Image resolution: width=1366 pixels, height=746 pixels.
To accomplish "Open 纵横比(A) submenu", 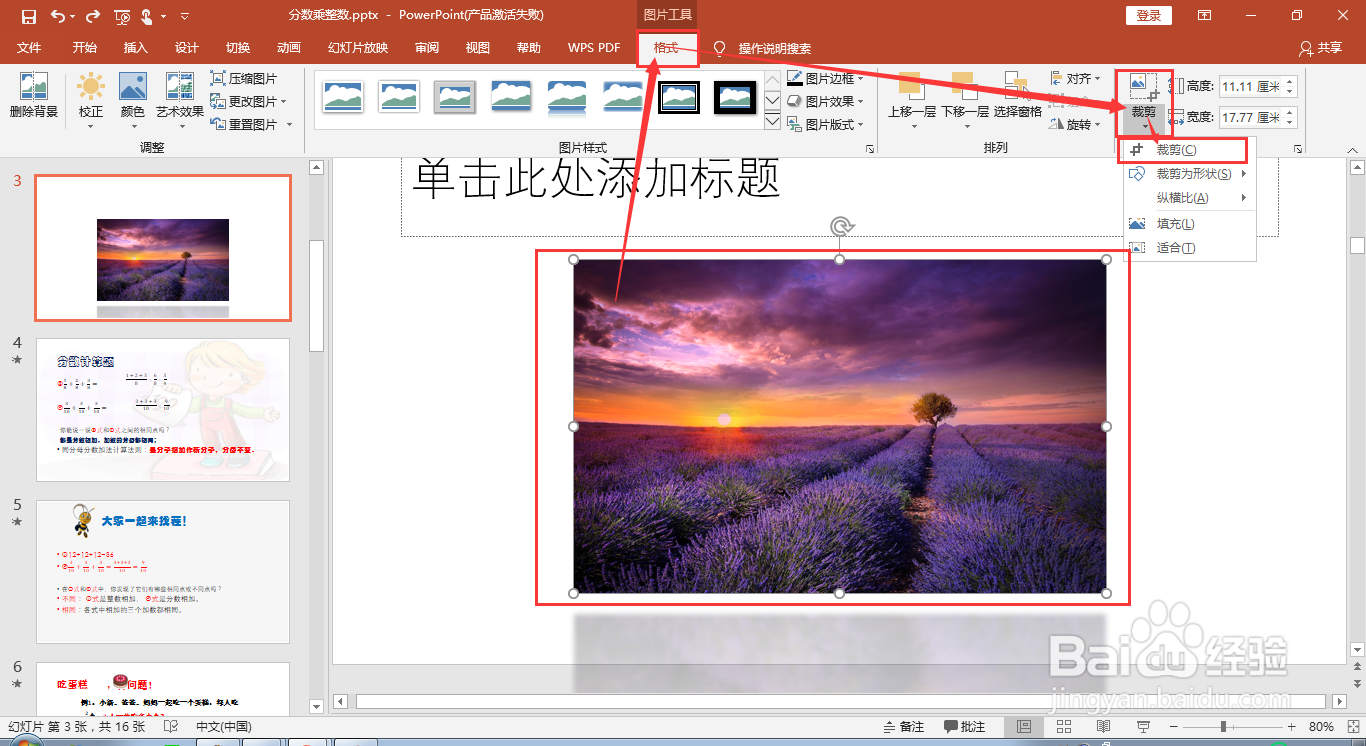I will pyautogui.click(x=1189, y=198).
